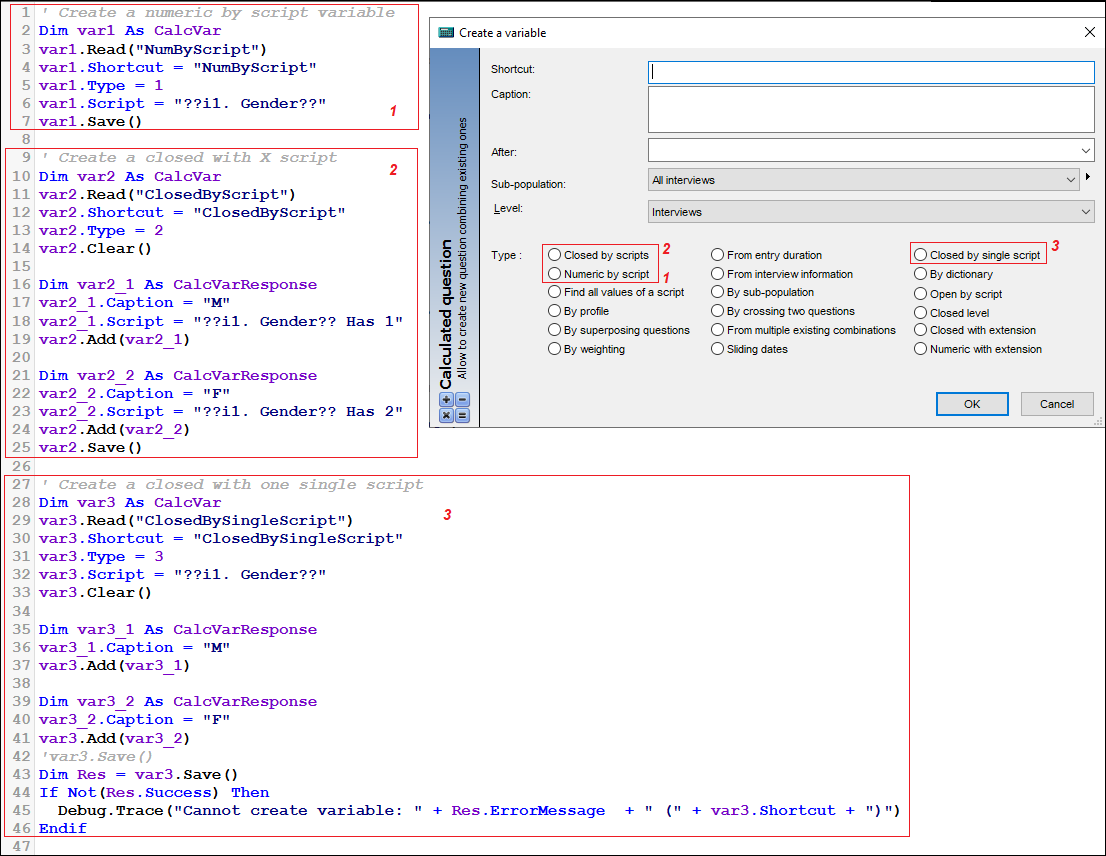This screenshot has height=856, width=1106.
Task: Click the equals icon in dialog sidebar
Action: [463, 415]
